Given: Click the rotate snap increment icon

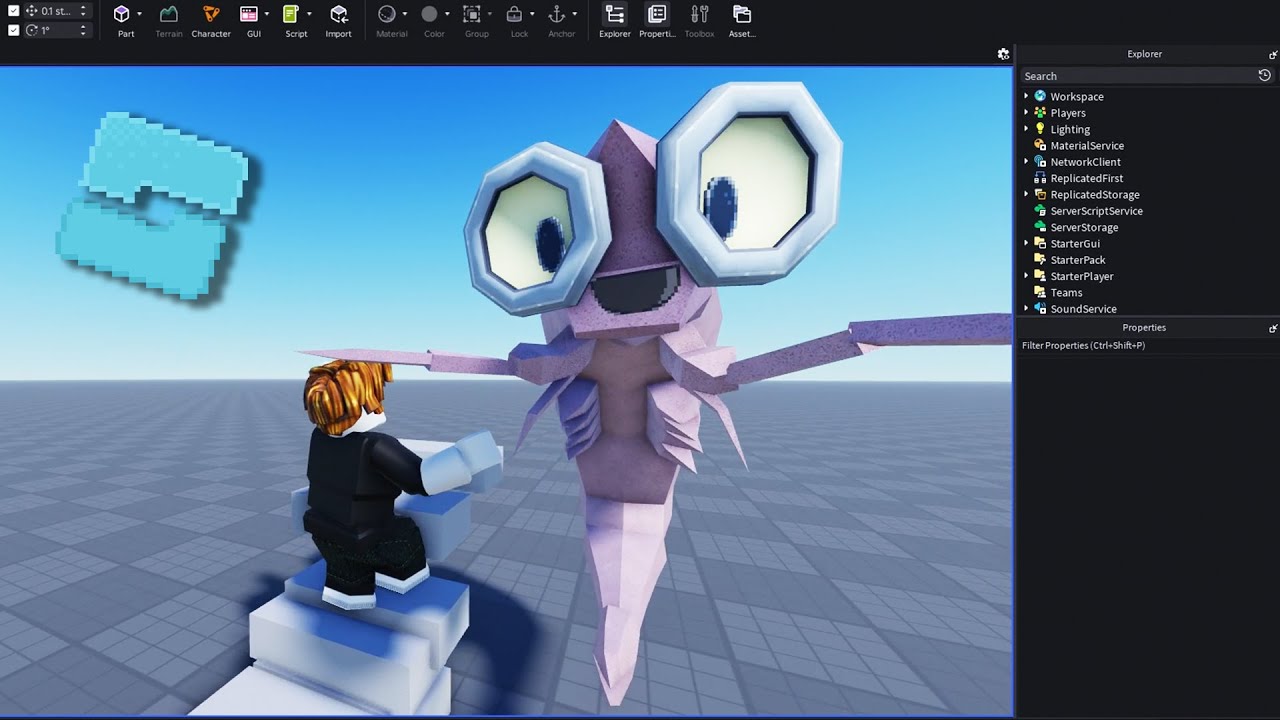Looking at the screenshot, I should coord(31,30).
